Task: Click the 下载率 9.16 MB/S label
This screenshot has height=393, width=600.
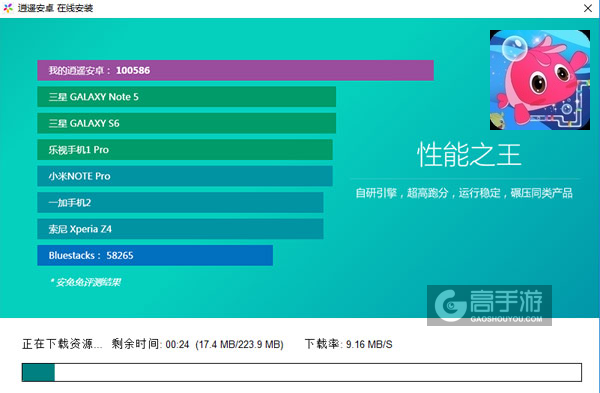Action: pos(348,344)
